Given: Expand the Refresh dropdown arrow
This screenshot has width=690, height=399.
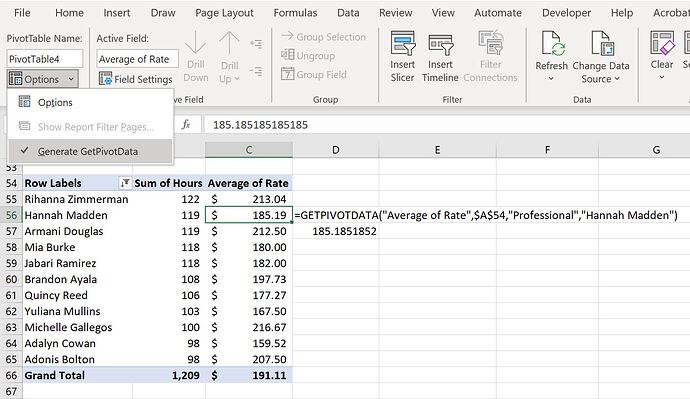Looking at the screenshot, I should 551,79.
